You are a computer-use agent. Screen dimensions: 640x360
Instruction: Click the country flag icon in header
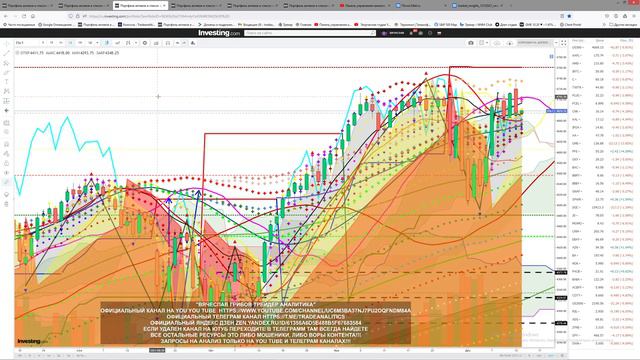pyautogui.click(x=439, y=33)
